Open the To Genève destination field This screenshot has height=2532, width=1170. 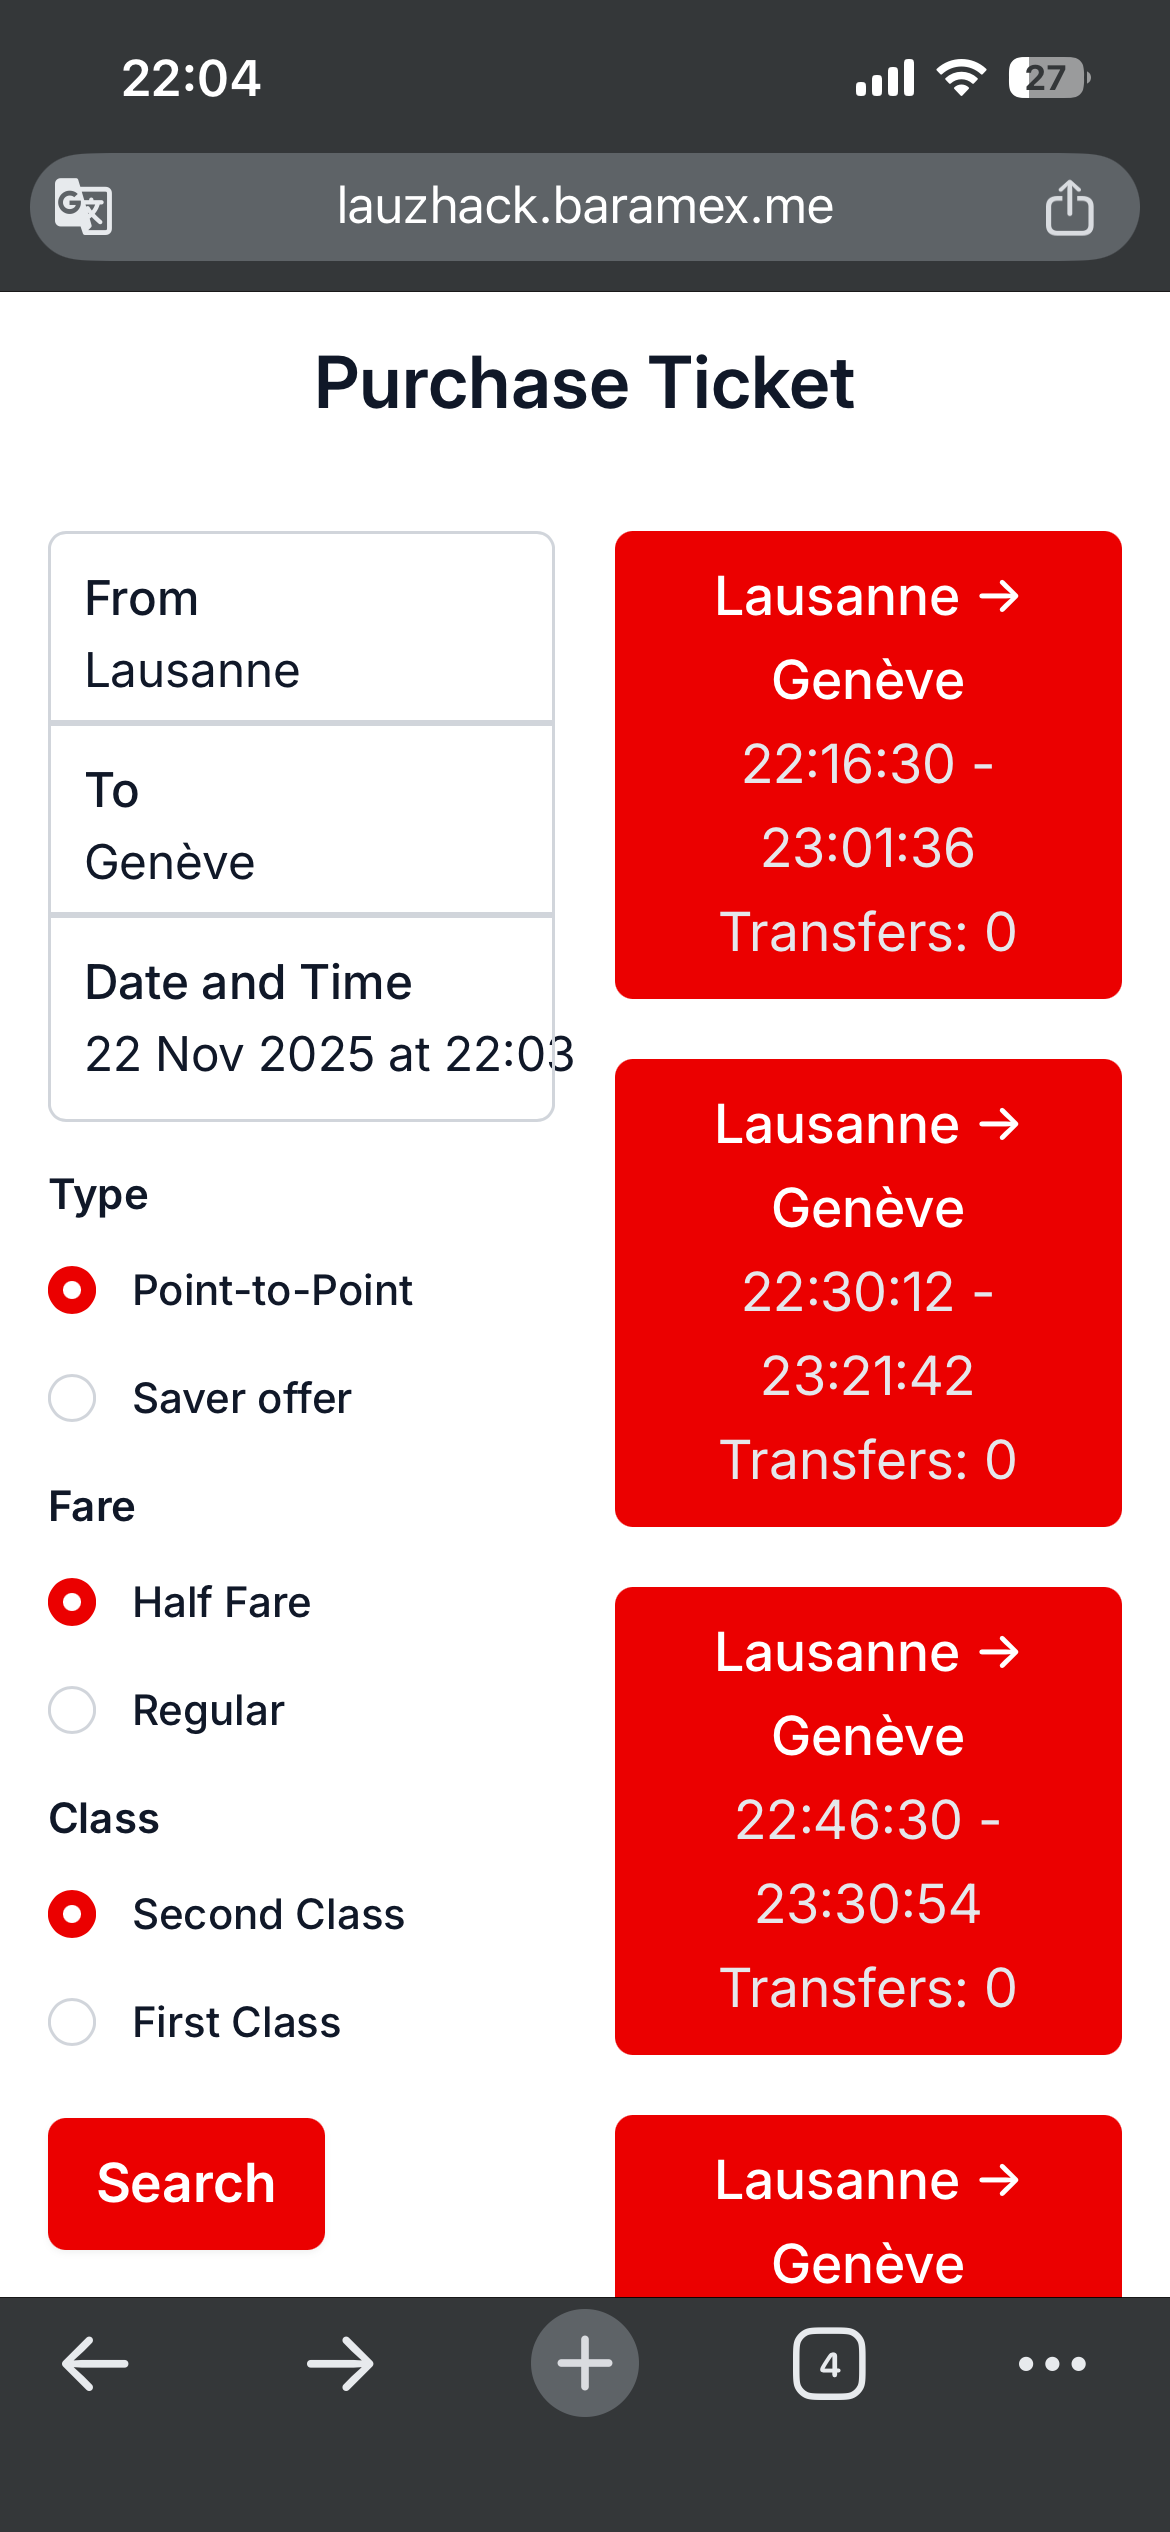[301, 820]
